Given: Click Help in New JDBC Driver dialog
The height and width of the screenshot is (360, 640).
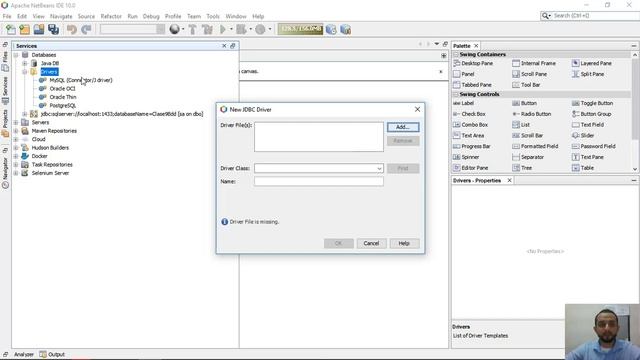Looking at the screenshot, I should (x=404, y=243).
